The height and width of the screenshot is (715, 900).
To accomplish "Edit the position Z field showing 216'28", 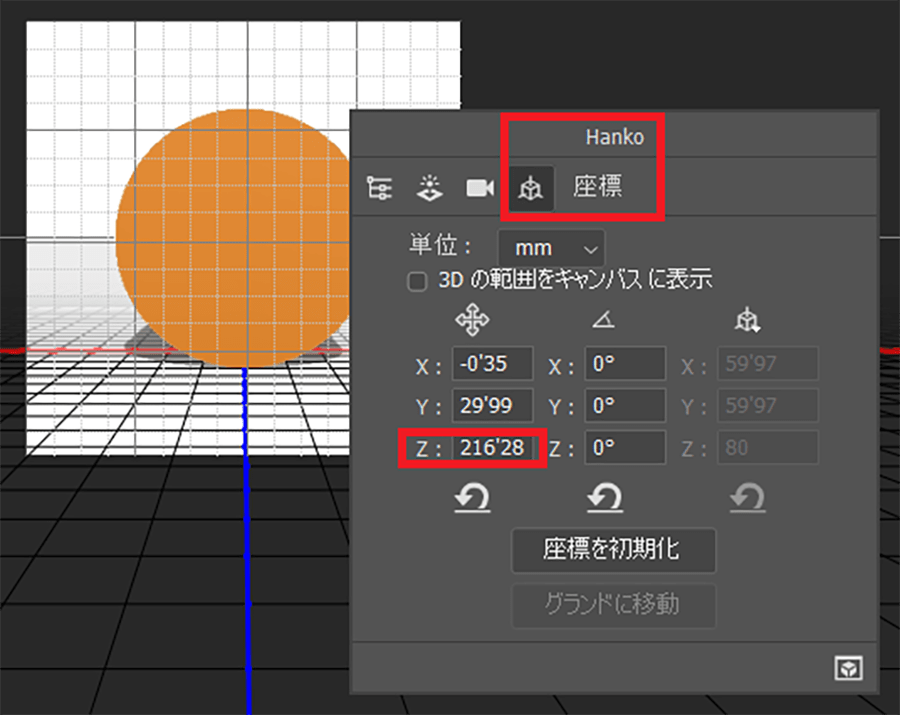I will pos(492,448).
